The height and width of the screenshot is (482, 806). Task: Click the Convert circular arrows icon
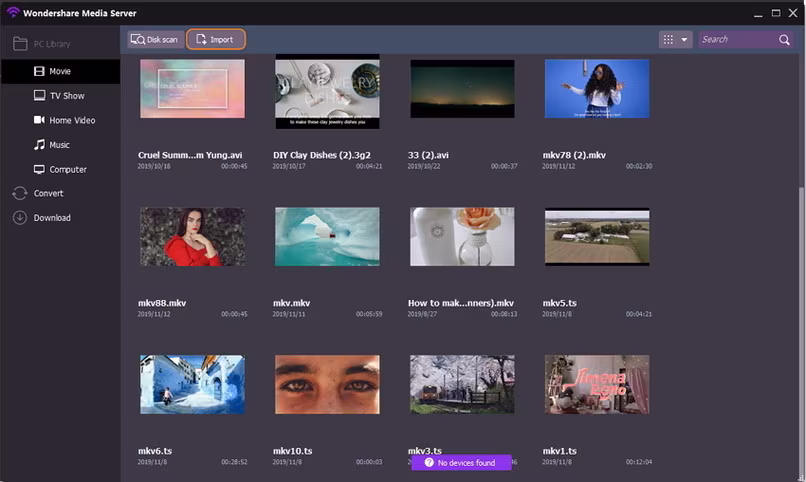[x=20, y=193]
